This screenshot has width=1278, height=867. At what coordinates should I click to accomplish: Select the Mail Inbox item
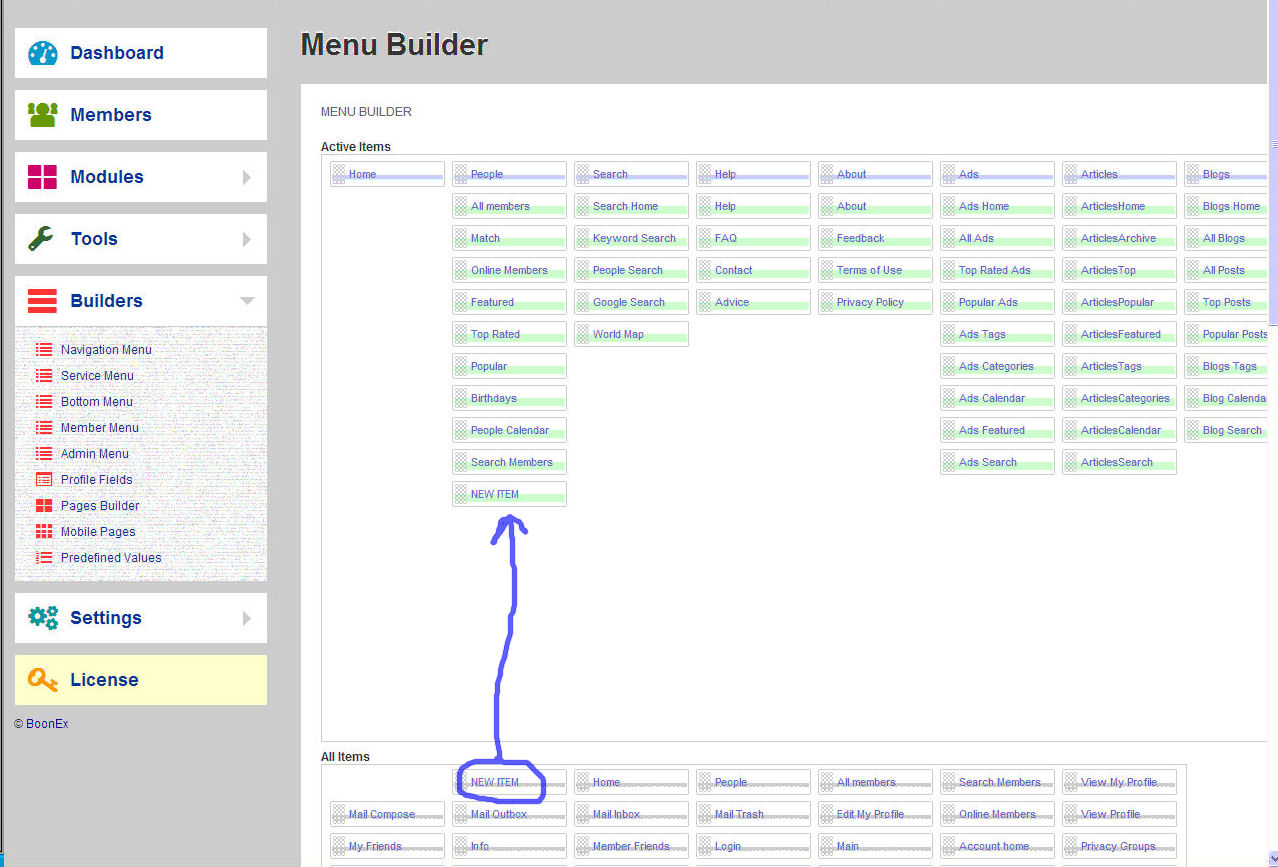(x=631, y=814)
